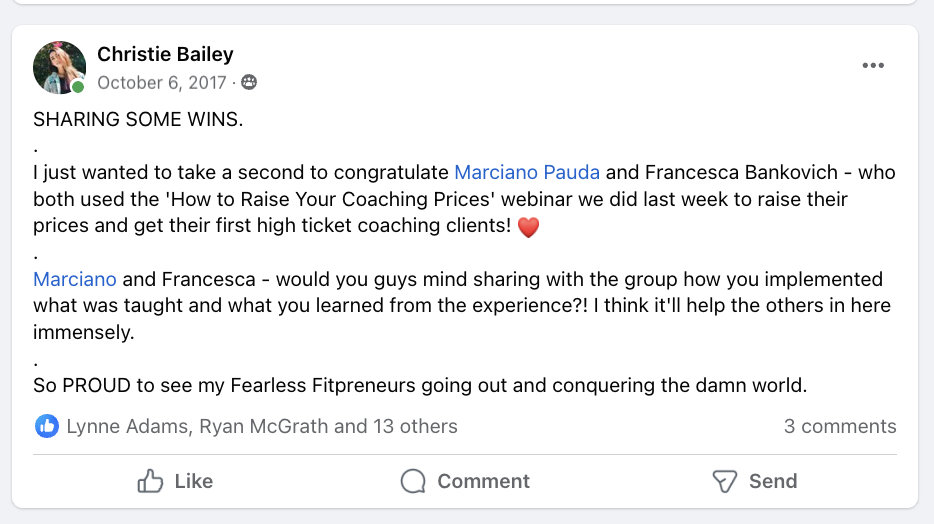Open Ryan McGrath in the reactions list
Screen dimensions: 934x524
point(263,426)
